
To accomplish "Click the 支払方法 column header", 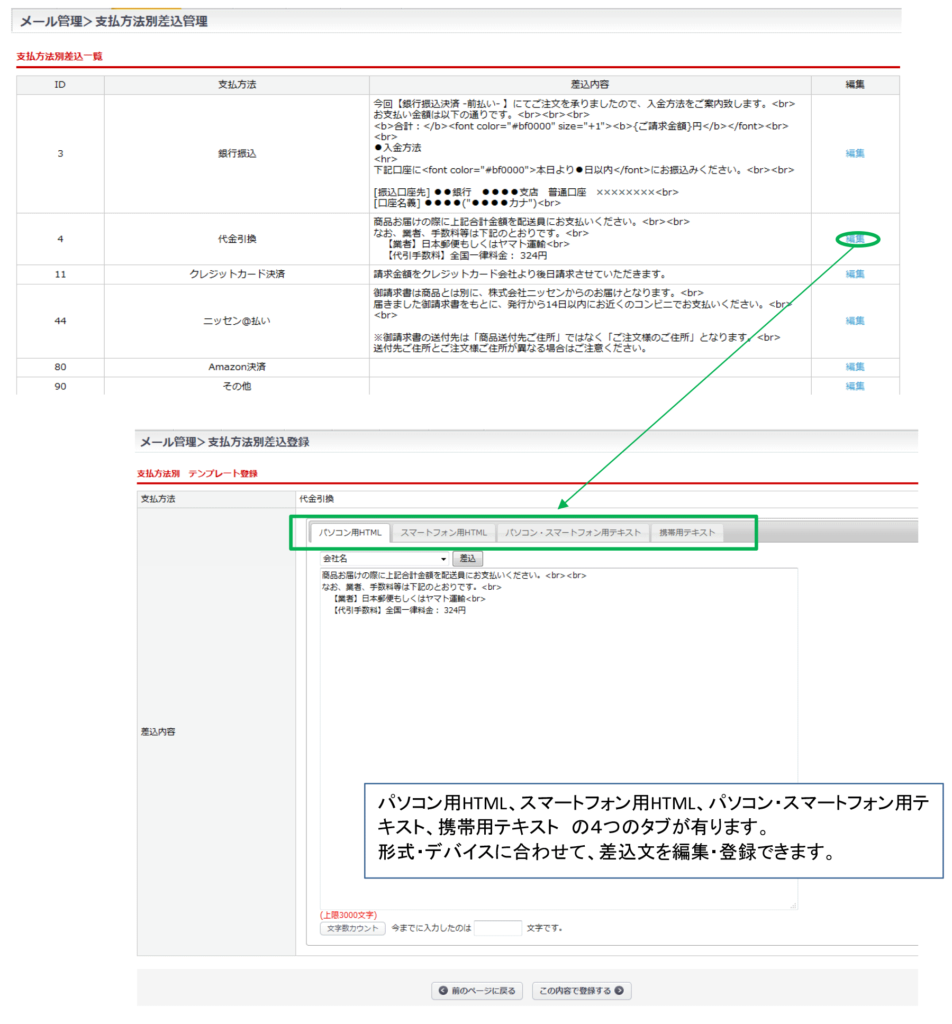I will coord(237,85).
